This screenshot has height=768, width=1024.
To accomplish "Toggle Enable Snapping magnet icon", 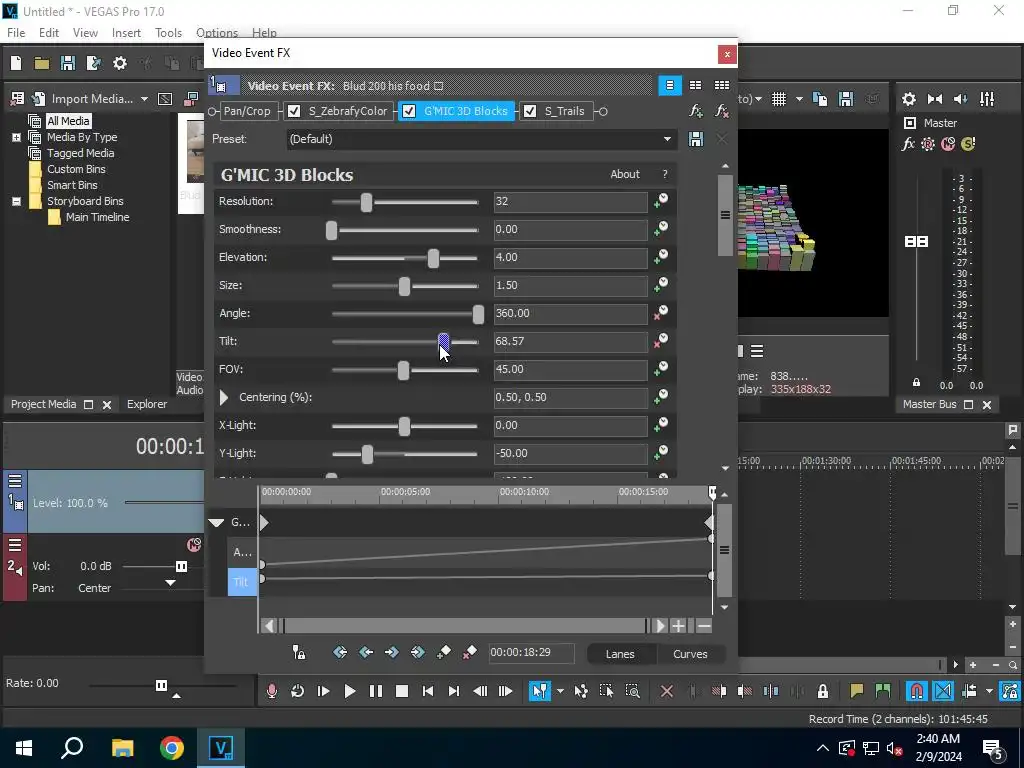I will pyautogui.click(x=917, y=691).
